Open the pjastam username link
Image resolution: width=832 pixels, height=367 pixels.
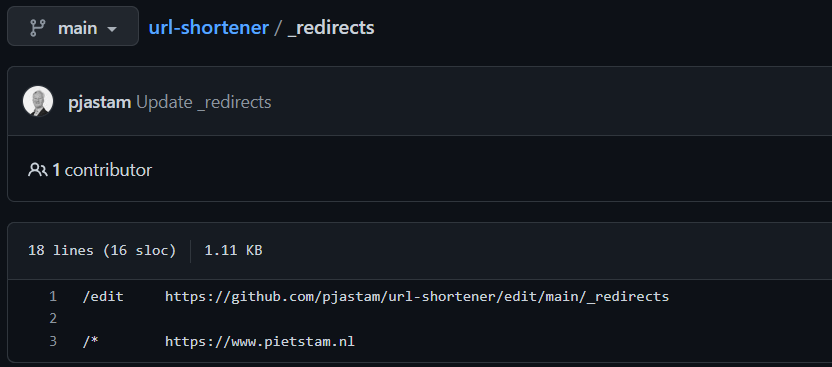[100, 102]
